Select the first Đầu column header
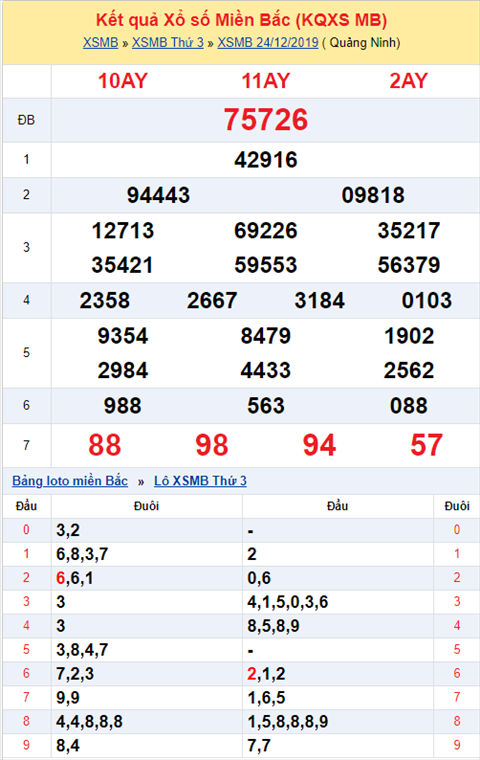 point(26,506)
